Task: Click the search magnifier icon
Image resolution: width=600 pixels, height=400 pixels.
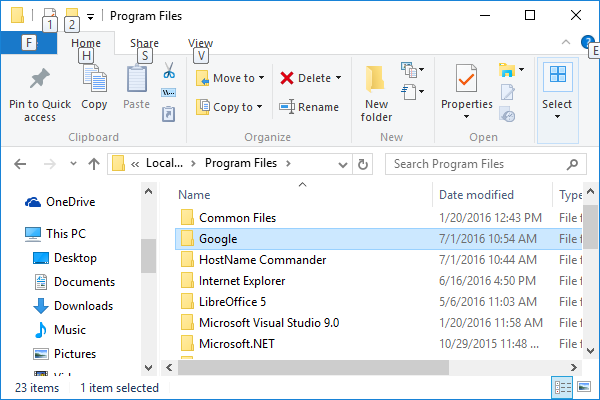Action: (x=572, y=164)
